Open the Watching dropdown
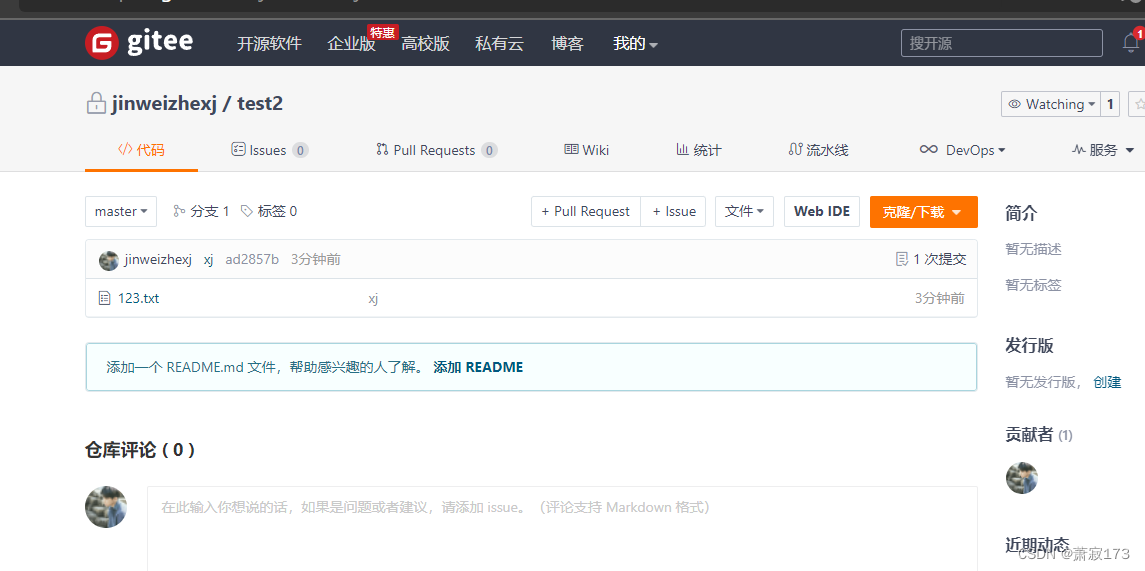This screenshot has width=1145, height=571. (x=1050, y=104)
